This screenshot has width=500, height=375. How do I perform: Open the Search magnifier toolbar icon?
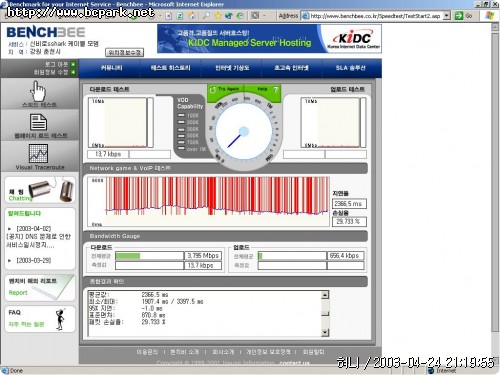(x=206, y=16)
